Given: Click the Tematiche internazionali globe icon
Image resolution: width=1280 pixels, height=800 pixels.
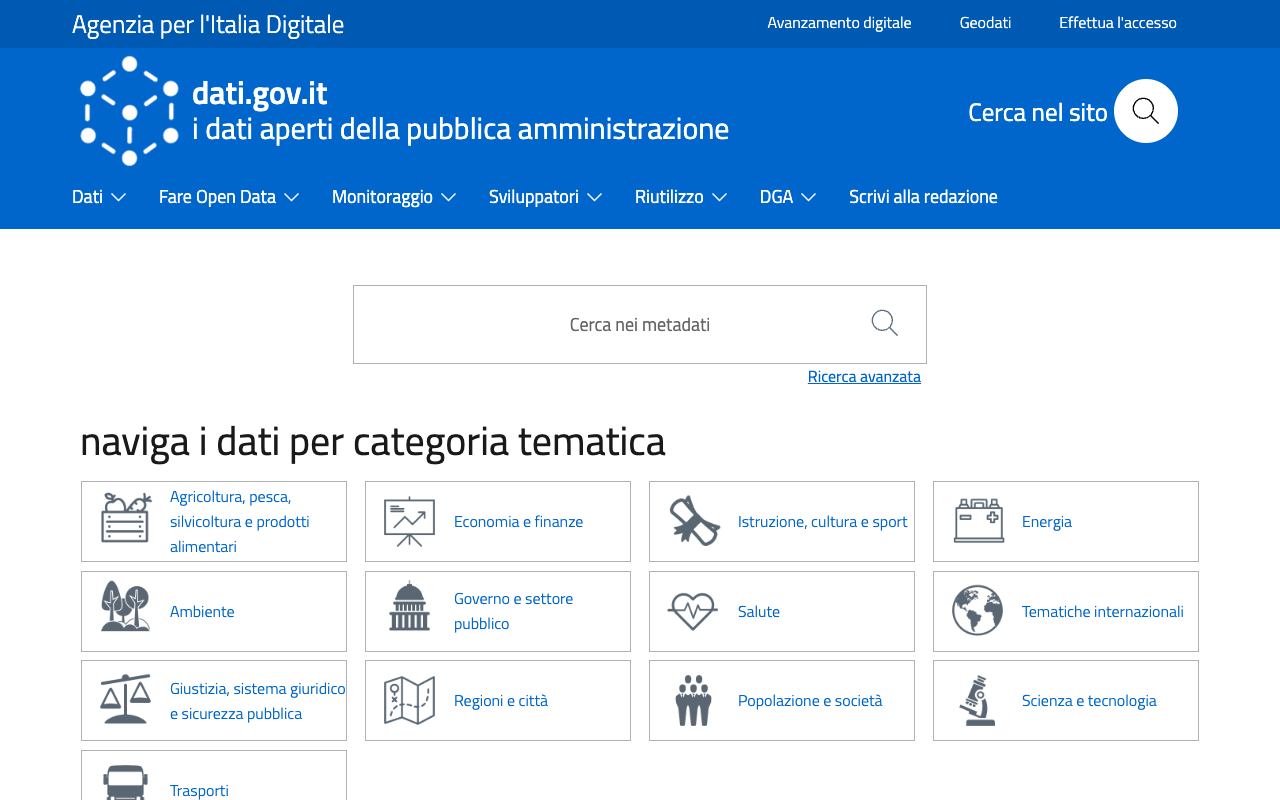Looking at the screenshot, I should coord(978,610).
